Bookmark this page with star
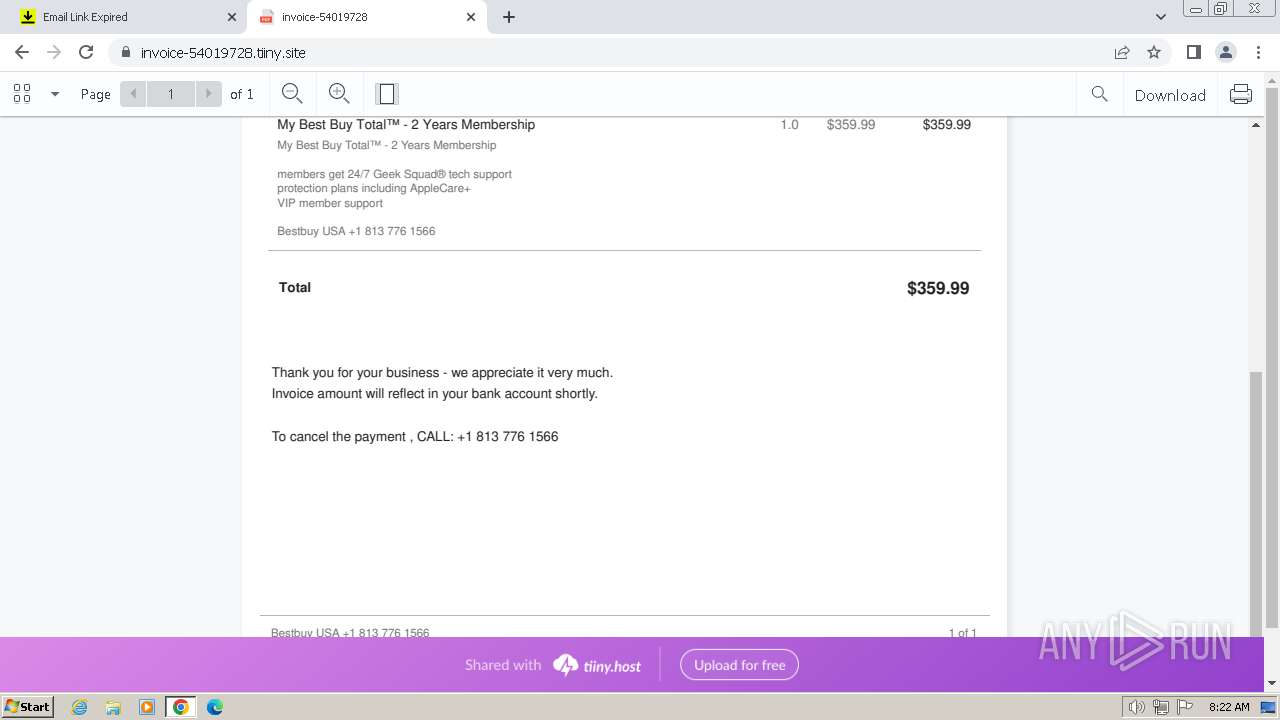 click(x=1154, y=52)
